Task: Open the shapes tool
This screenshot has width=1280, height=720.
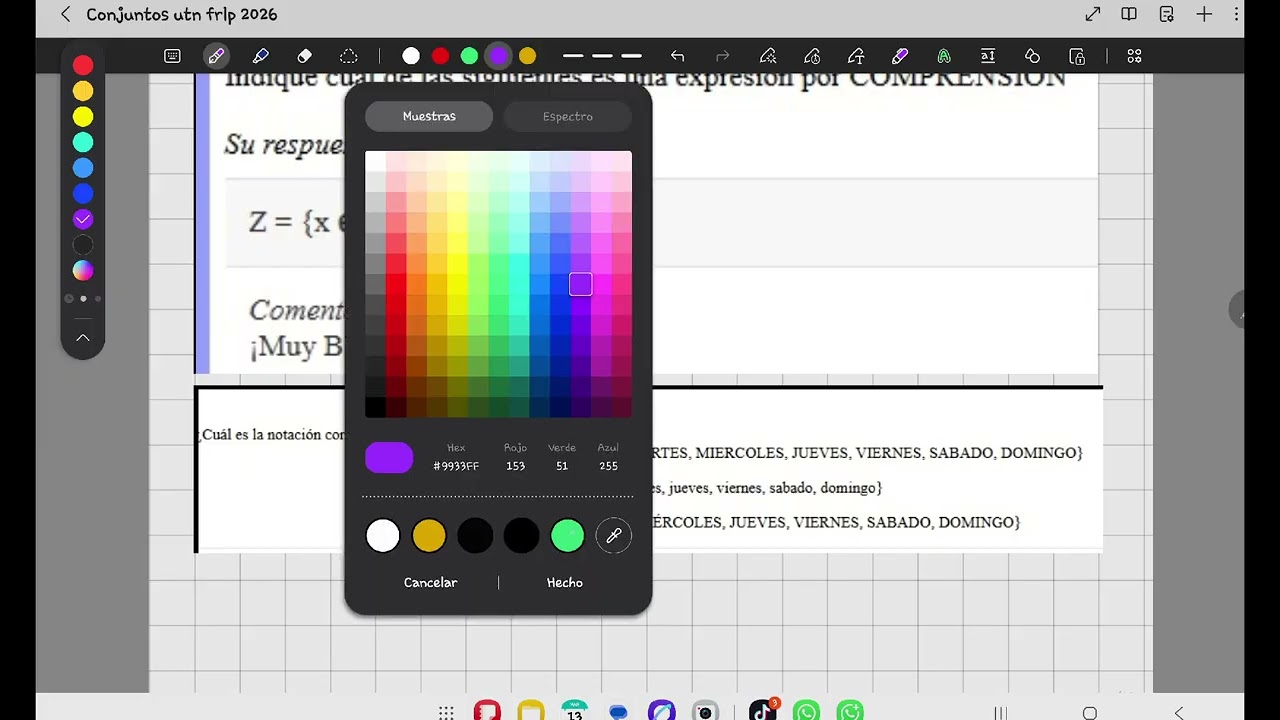Action: pos(1032,56)
